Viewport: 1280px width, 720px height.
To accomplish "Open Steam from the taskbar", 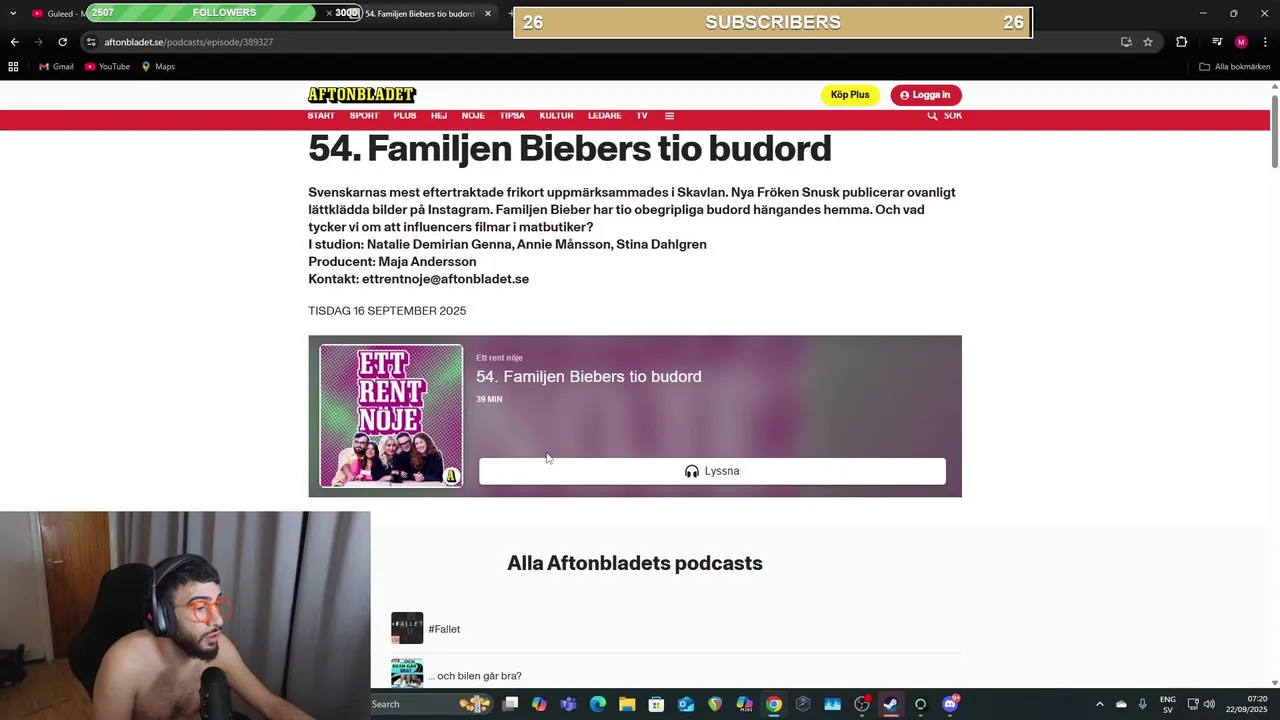I will point(891,704).
